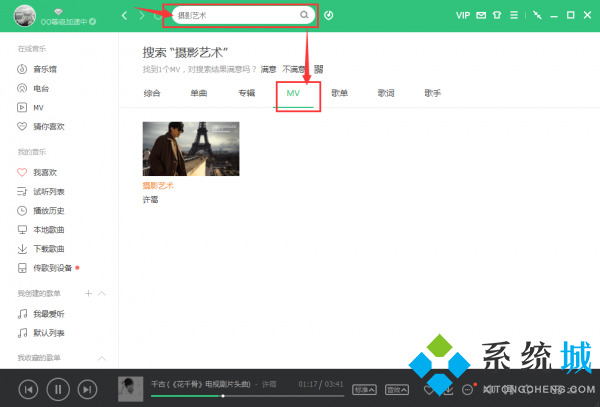
Task: Open 传歌到设备 transfer to device
Action: [x=48, y=268]
